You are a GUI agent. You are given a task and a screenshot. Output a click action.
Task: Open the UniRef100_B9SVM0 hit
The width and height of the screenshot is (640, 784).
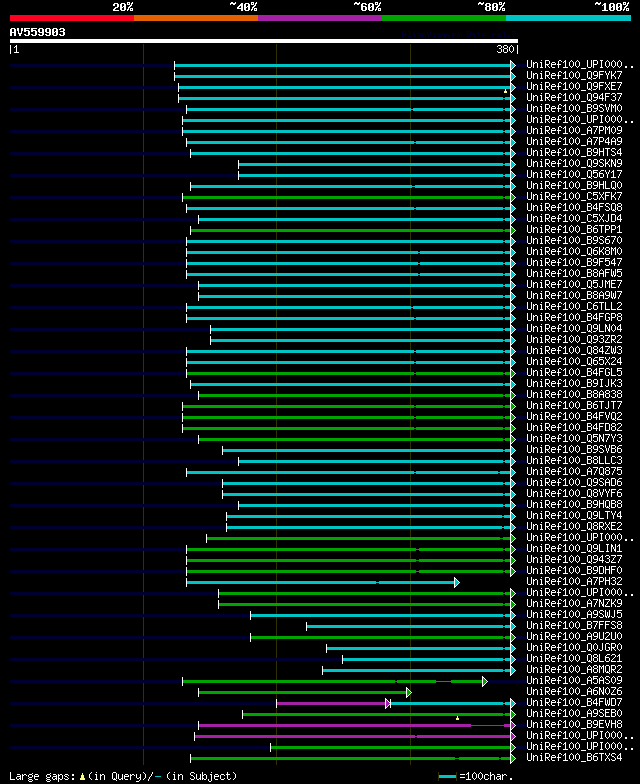(574, 108)
